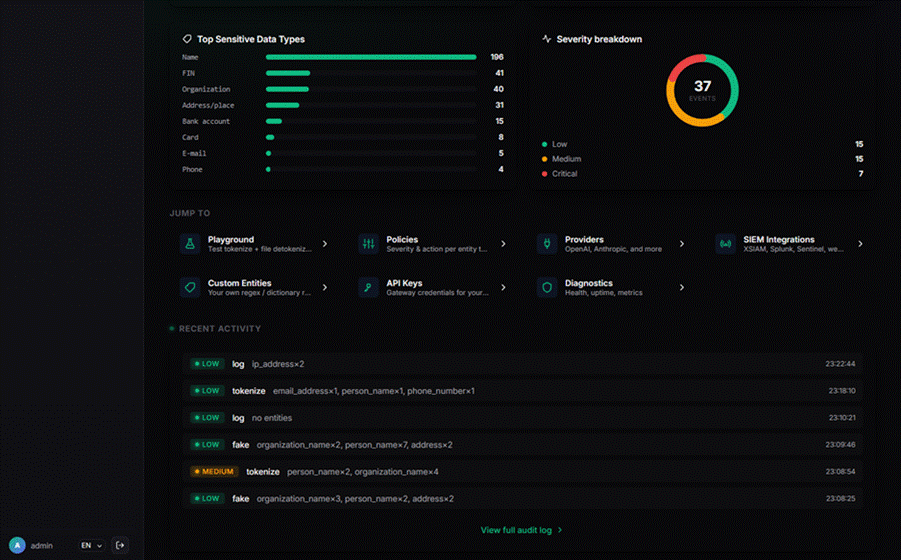Select the log ip_address×2 activity row
The height and width of the screenshot is (560, 901).
[x=522, y=364]
